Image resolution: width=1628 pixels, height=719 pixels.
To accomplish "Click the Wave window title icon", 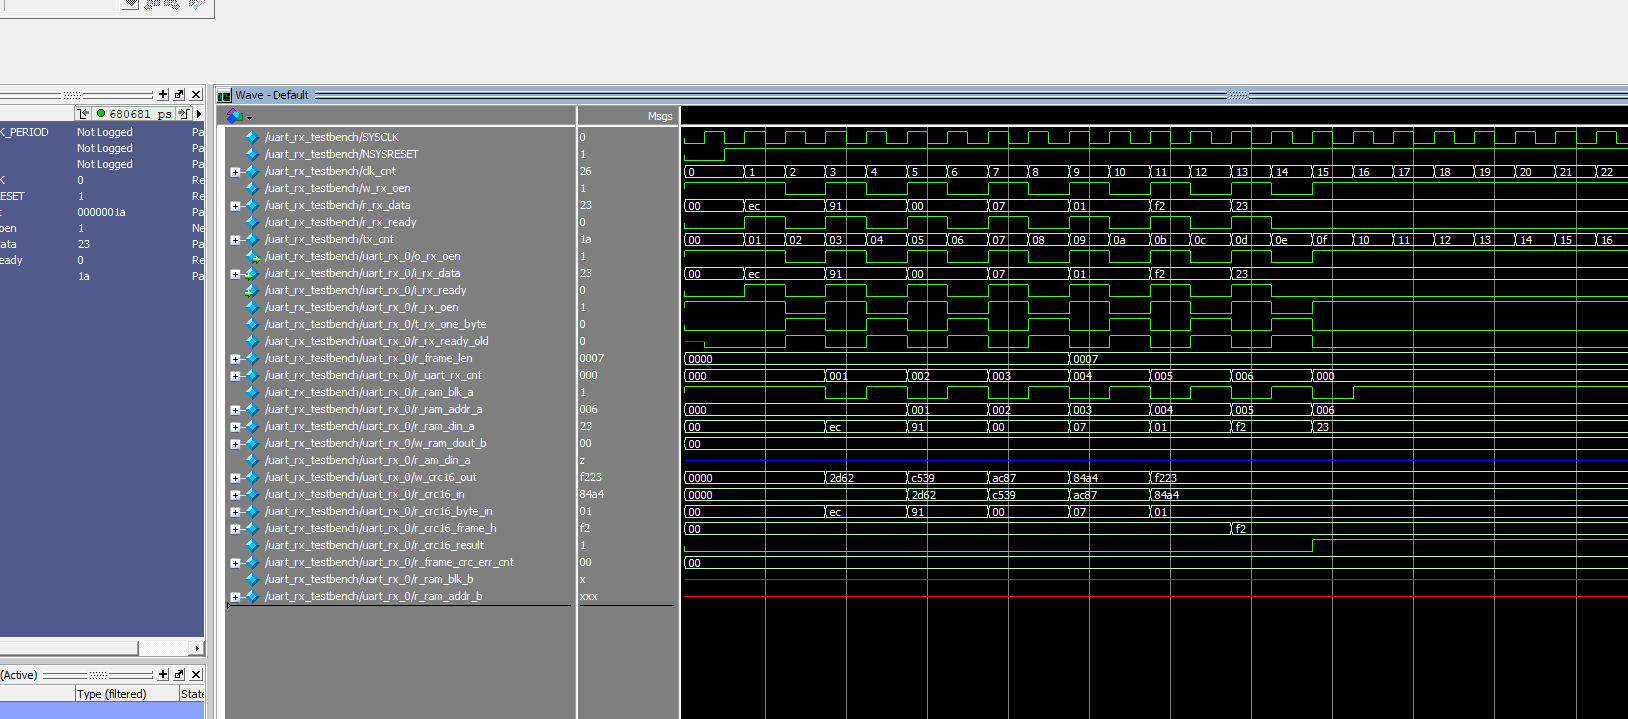I will pyautogui.click(x=225, y=95).
